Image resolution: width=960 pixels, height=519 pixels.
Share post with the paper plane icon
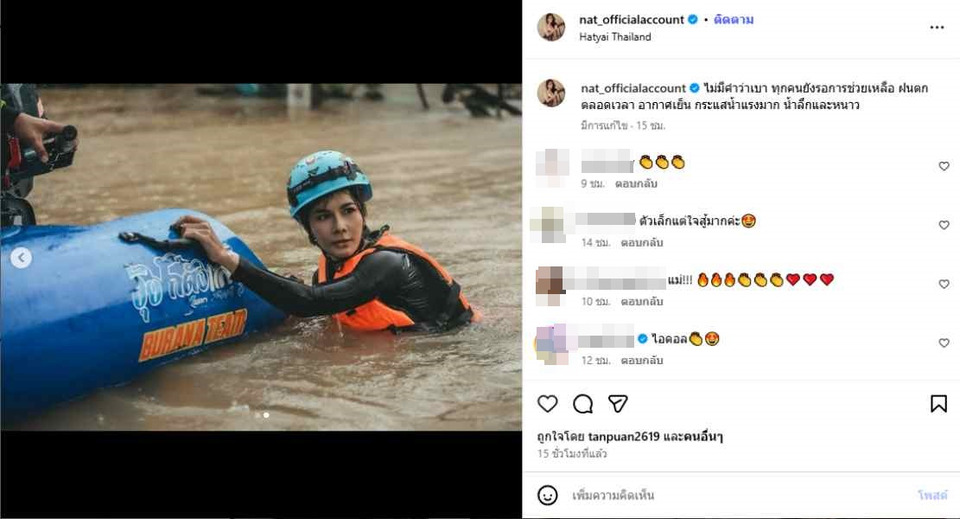[618, 403]
